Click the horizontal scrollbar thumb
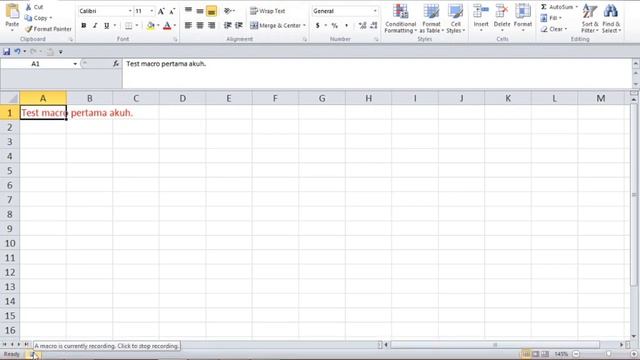Viewport: 640px width, 360px height. 495,345
